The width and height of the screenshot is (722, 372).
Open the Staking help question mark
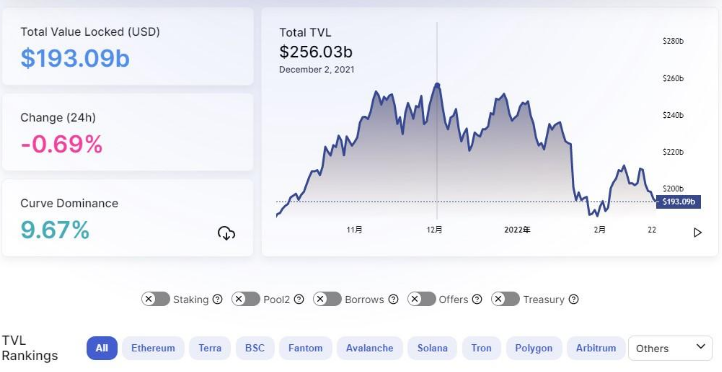coord(217,299)
